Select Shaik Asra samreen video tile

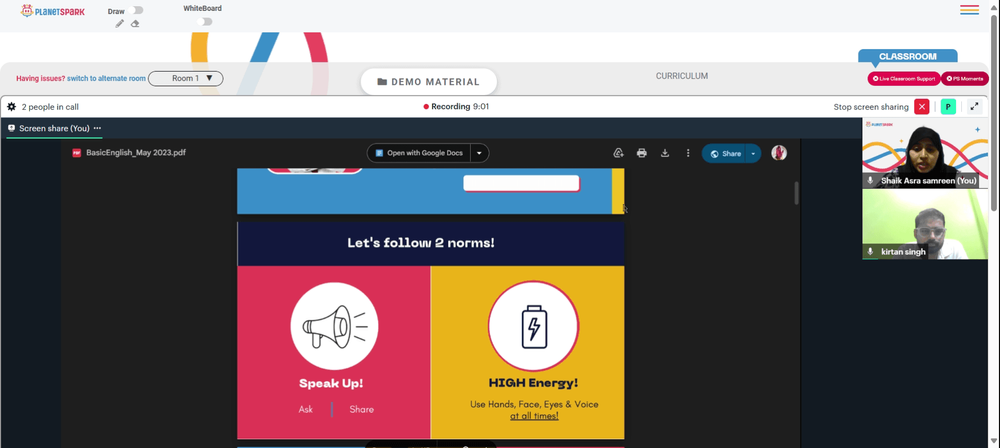tap(925, 153)
